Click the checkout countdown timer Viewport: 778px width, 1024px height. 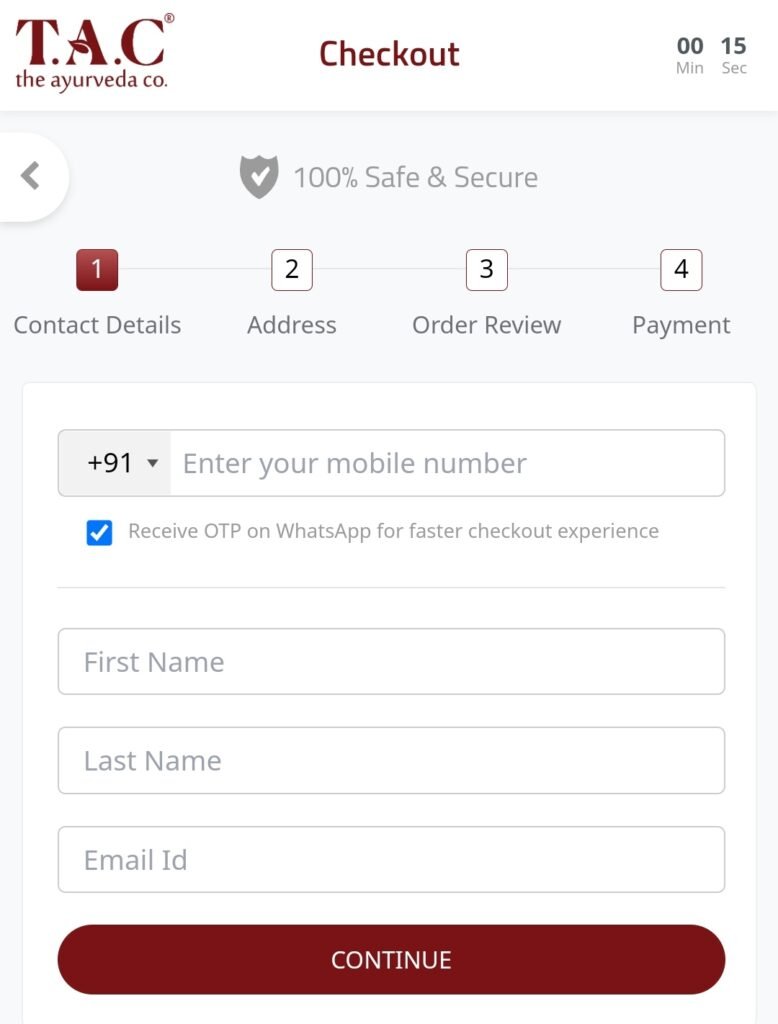click(711, 55)
